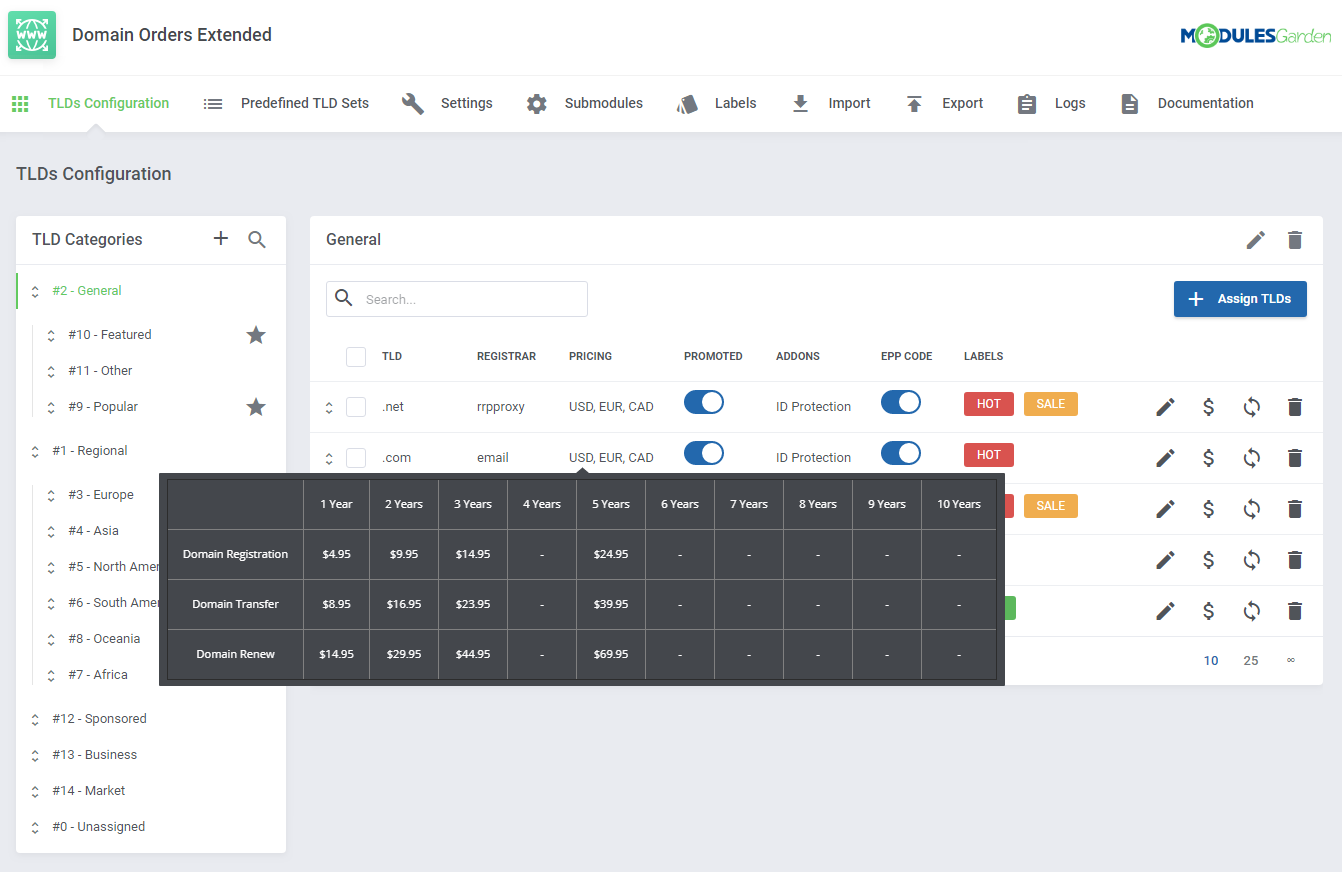Viewport: 1342px width, 872px height.
Task: Delete the General category using trash icon
Action: [x=1295, y=240]
